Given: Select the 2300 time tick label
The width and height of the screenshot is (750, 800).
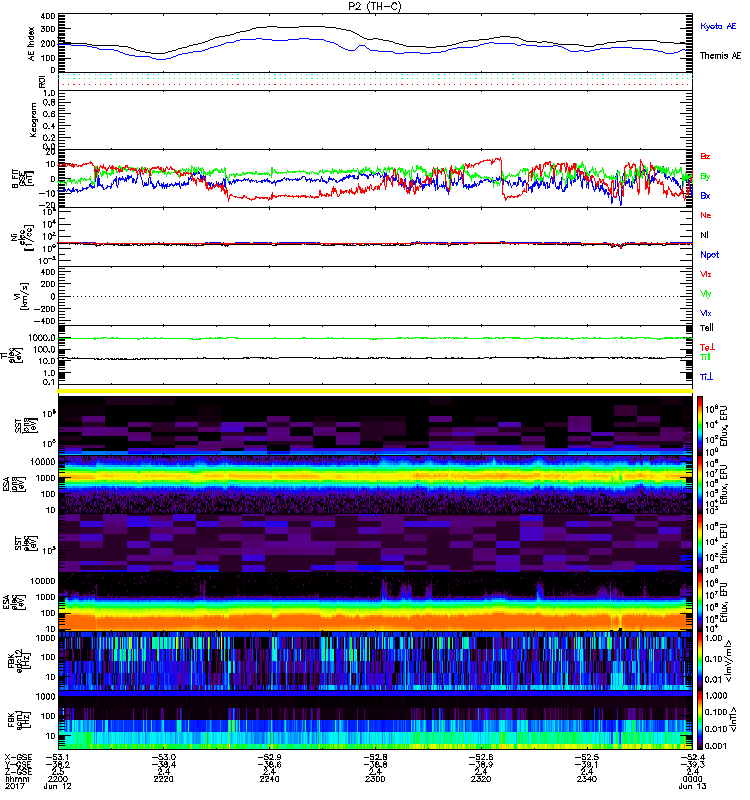Looking at the screenshot, I should (375, 779).
